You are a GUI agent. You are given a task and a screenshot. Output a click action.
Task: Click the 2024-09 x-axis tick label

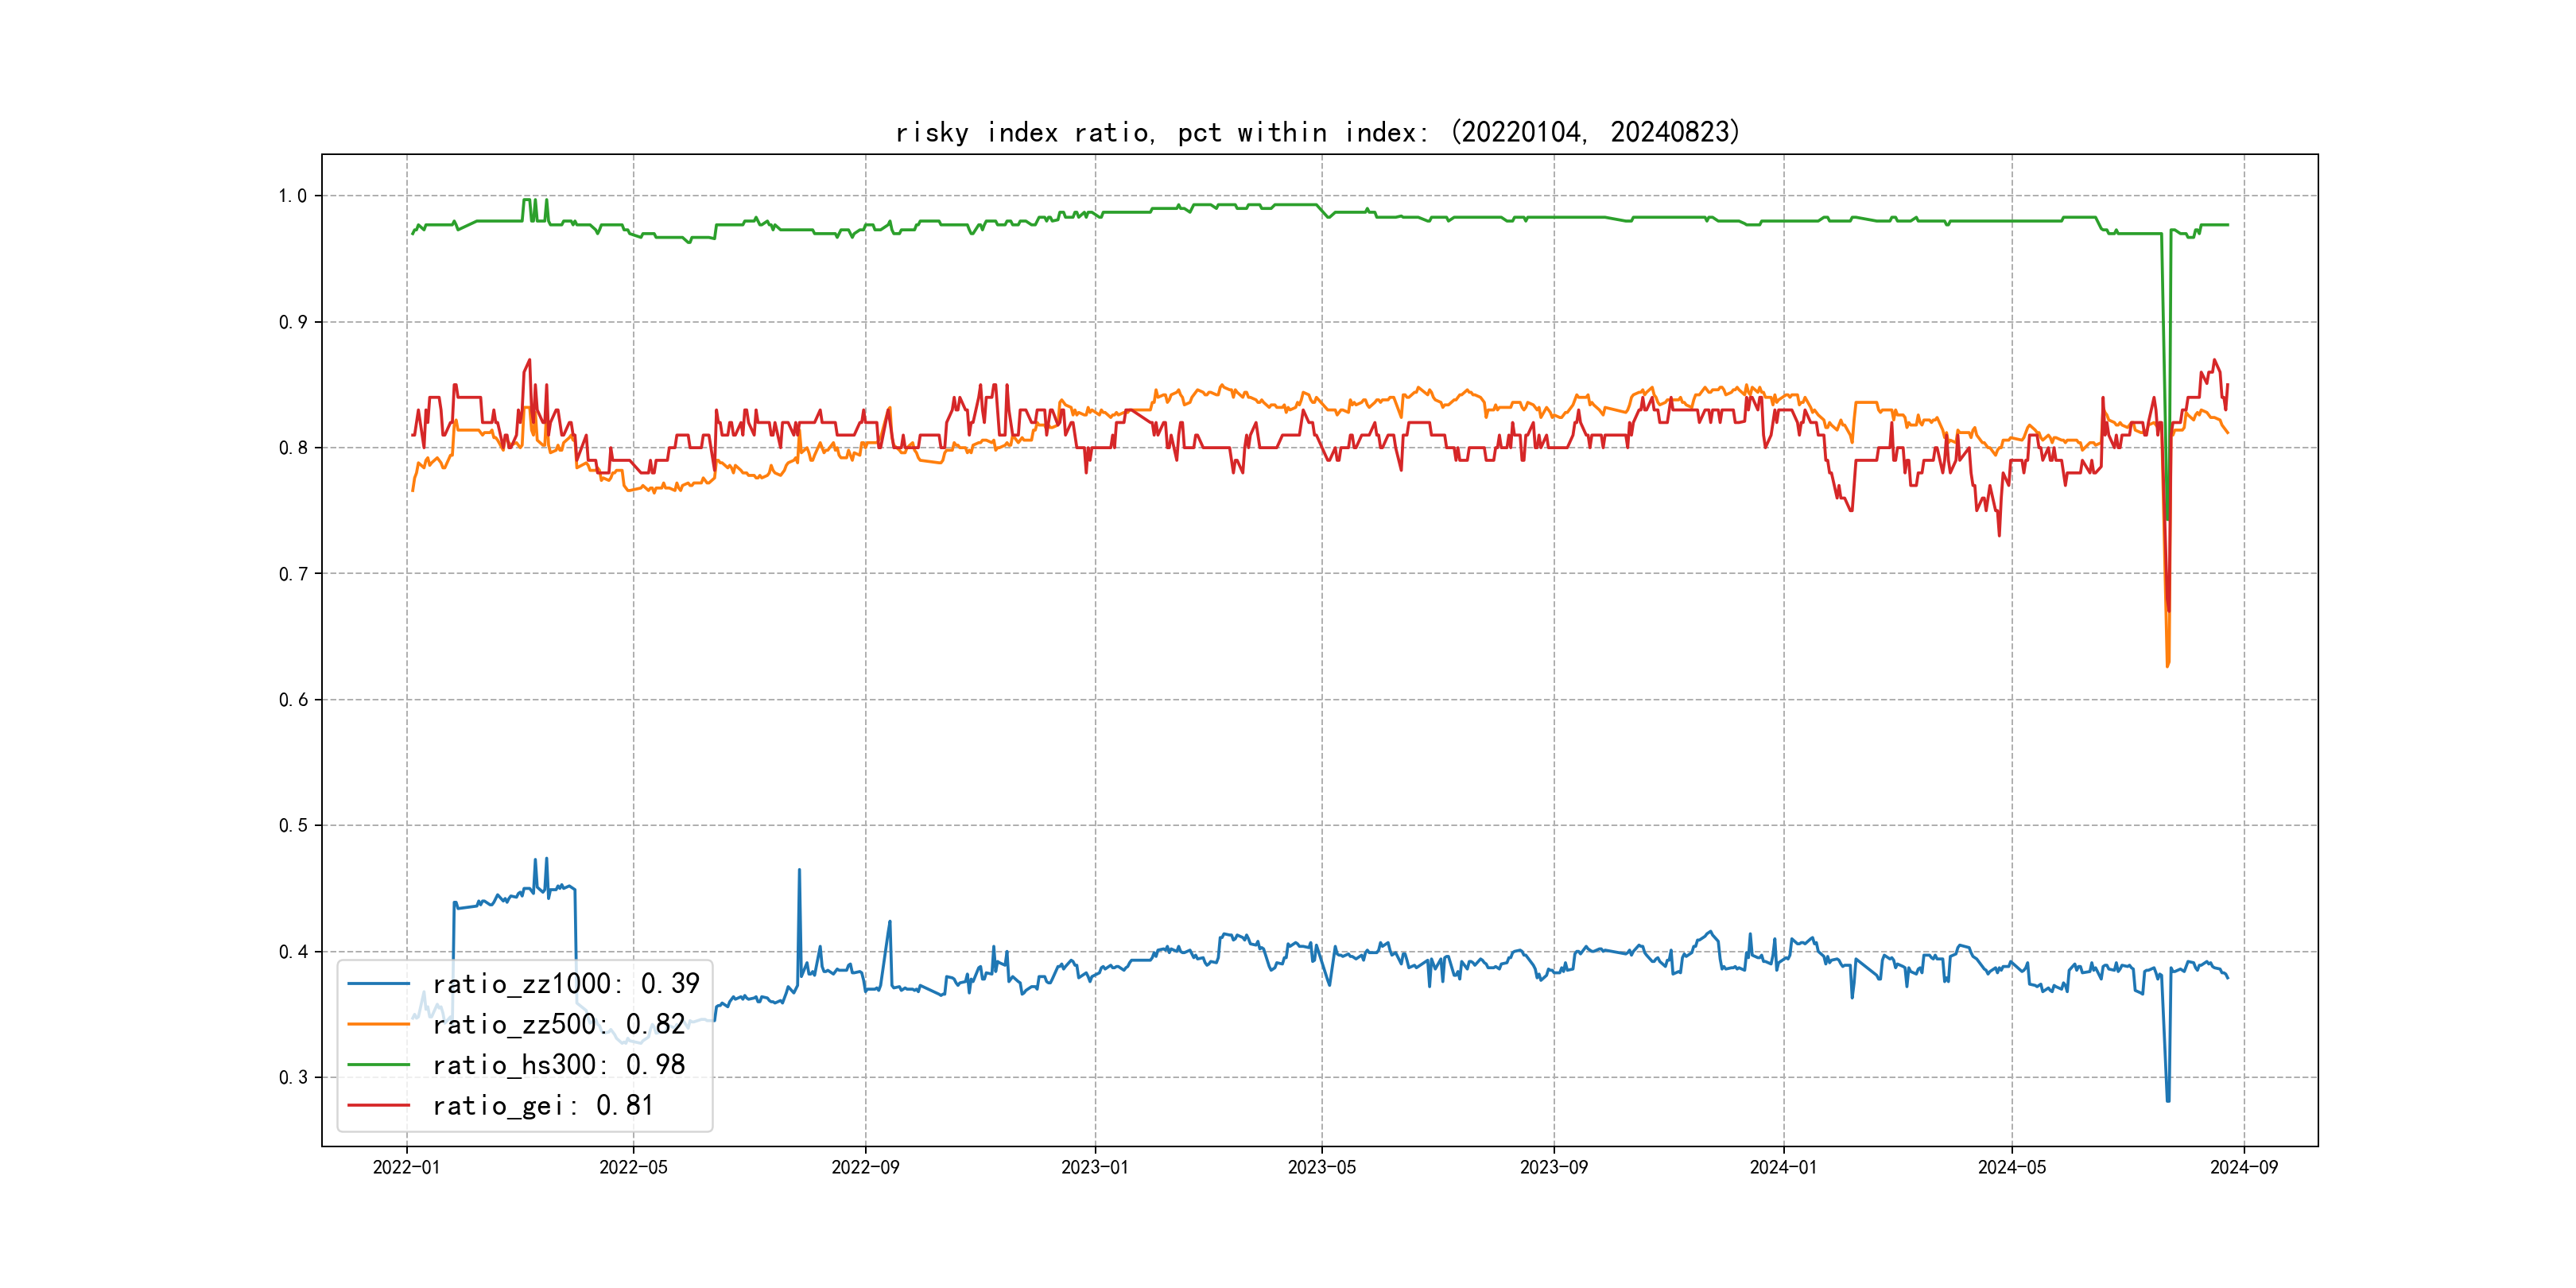point(2243,1167)
